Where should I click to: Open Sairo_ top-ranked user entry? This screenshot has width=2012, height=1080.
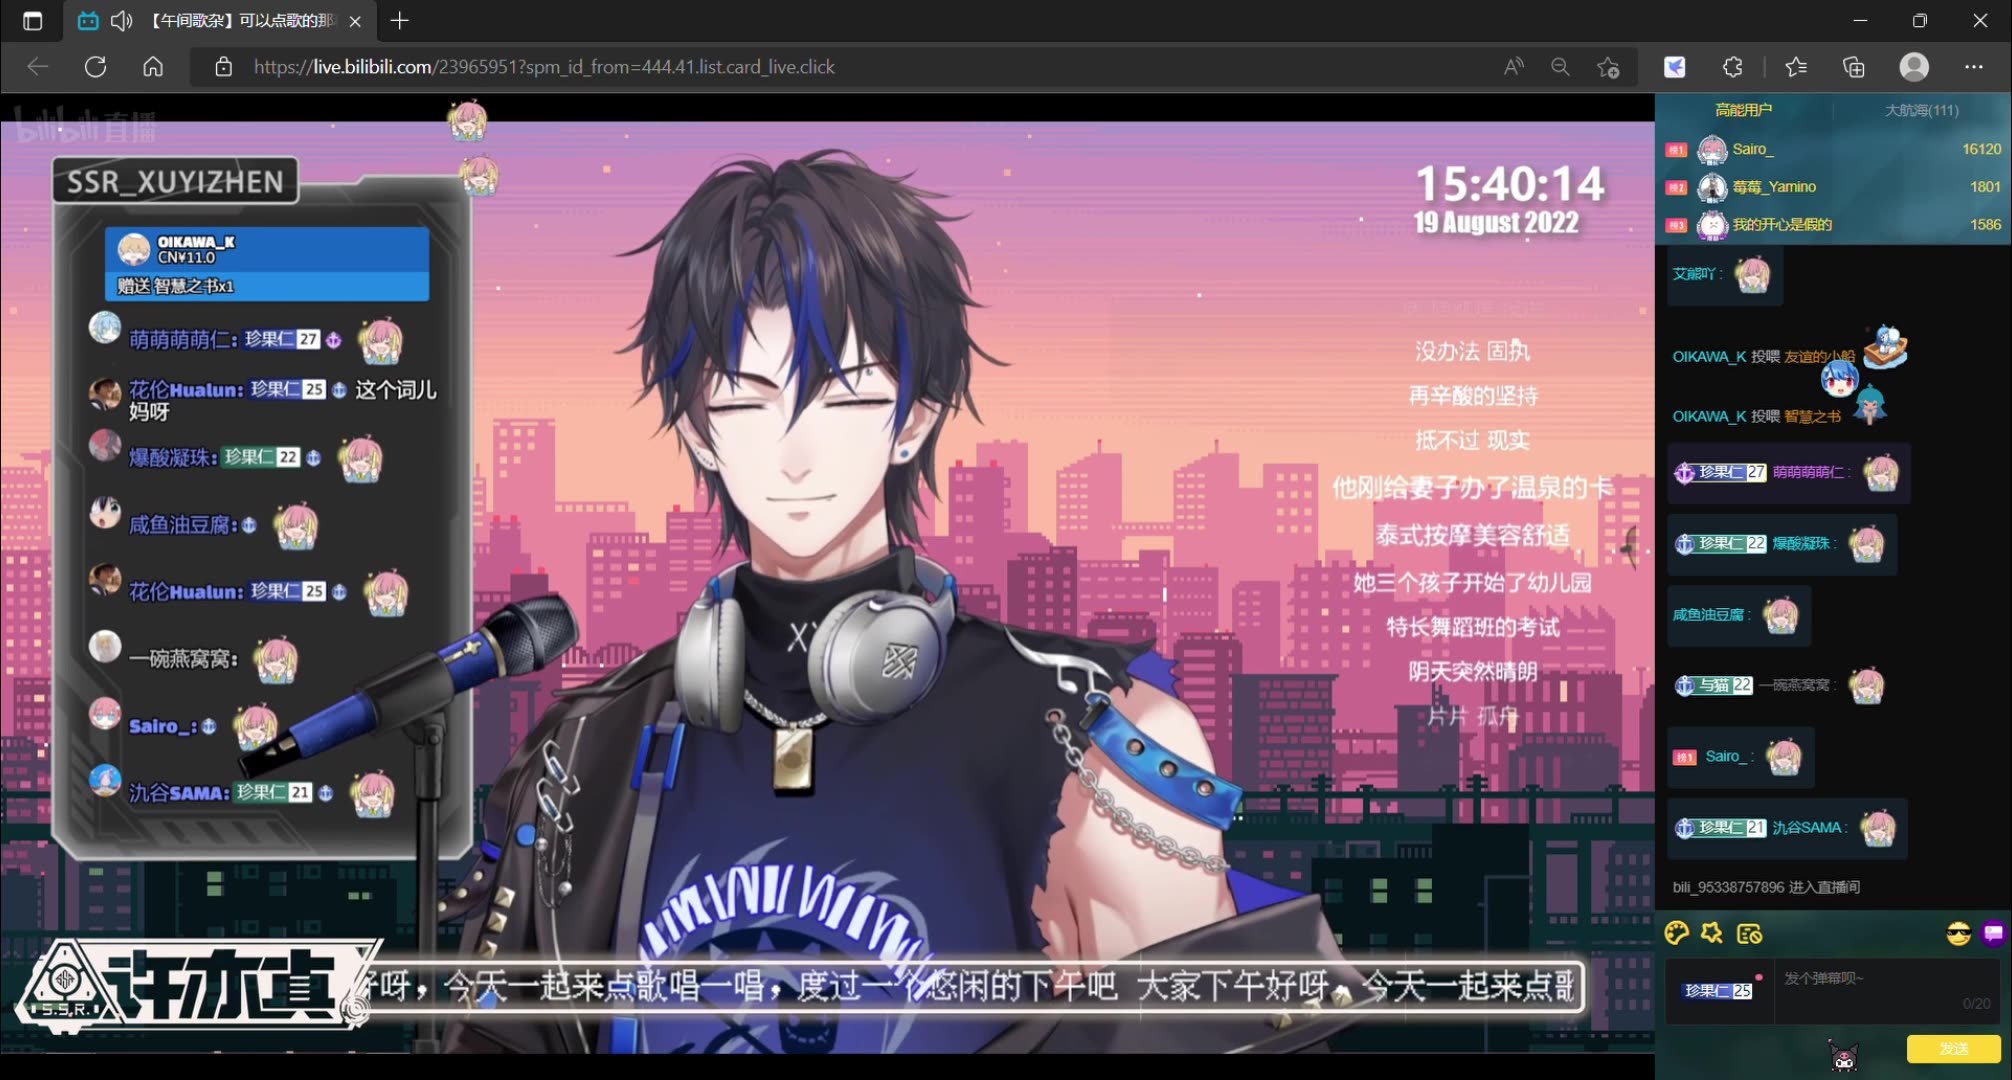coord(1833,149)
